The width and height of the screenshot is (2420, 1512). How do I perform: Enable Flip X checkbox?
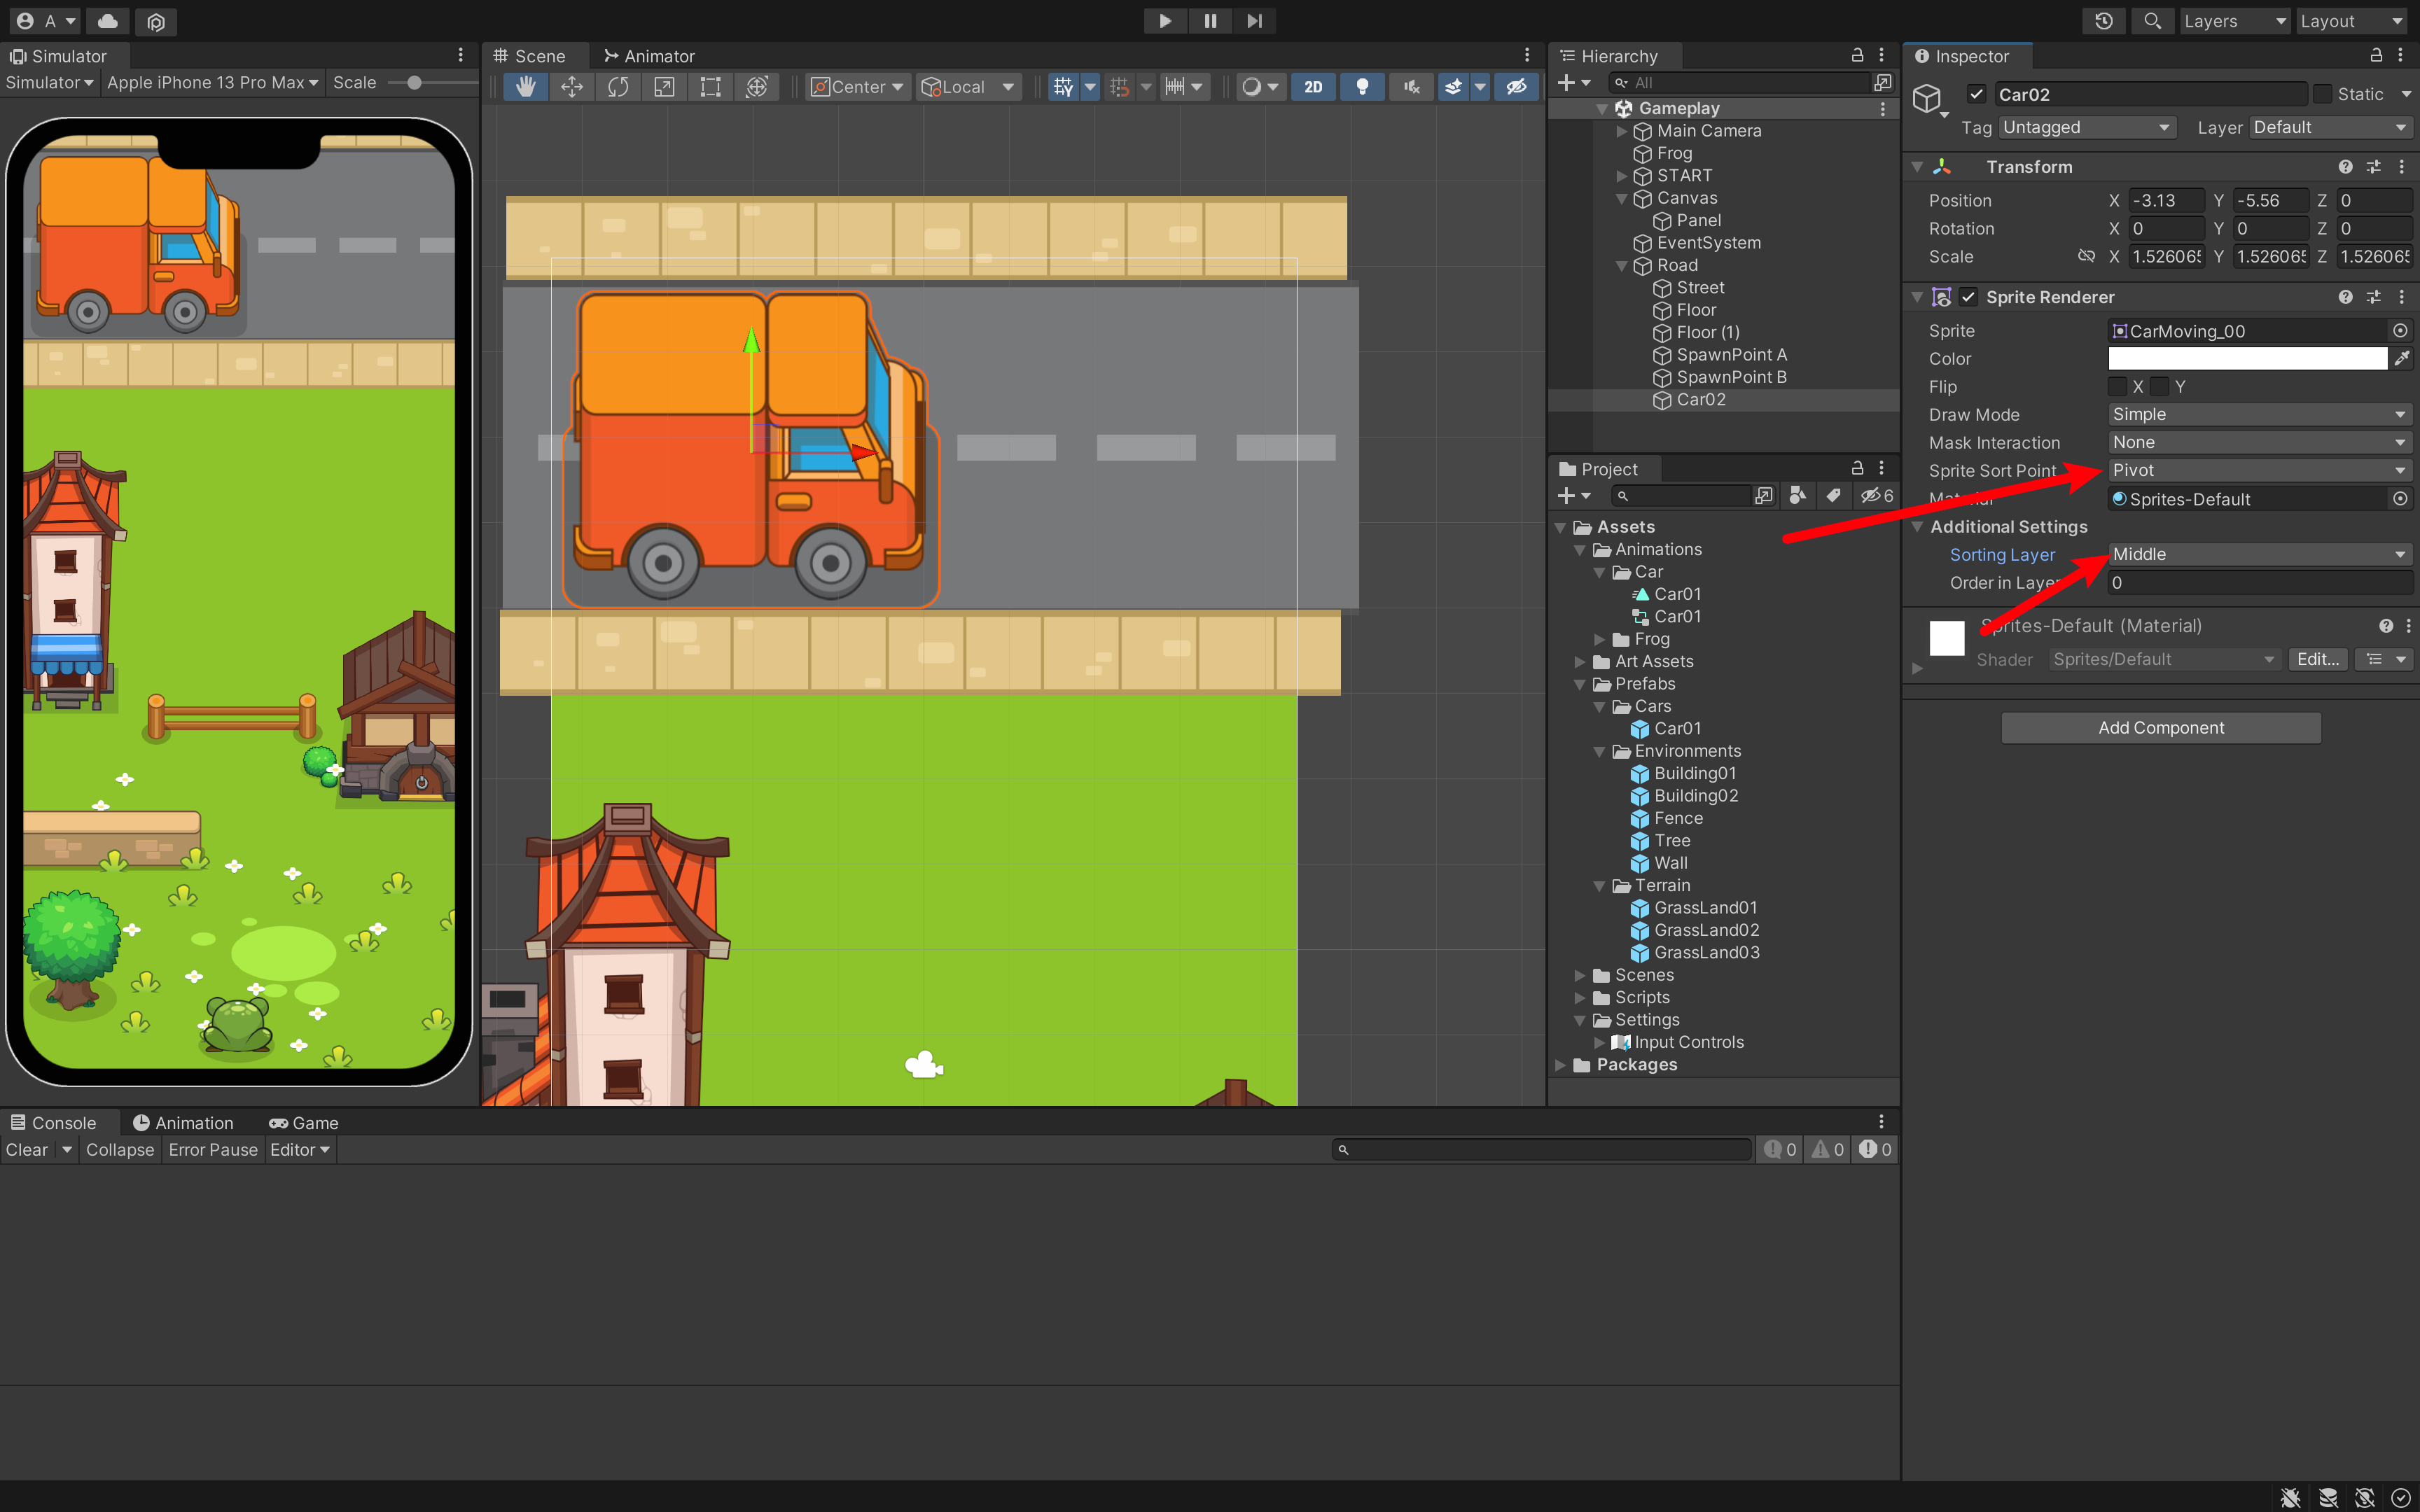click(2117, 387)
